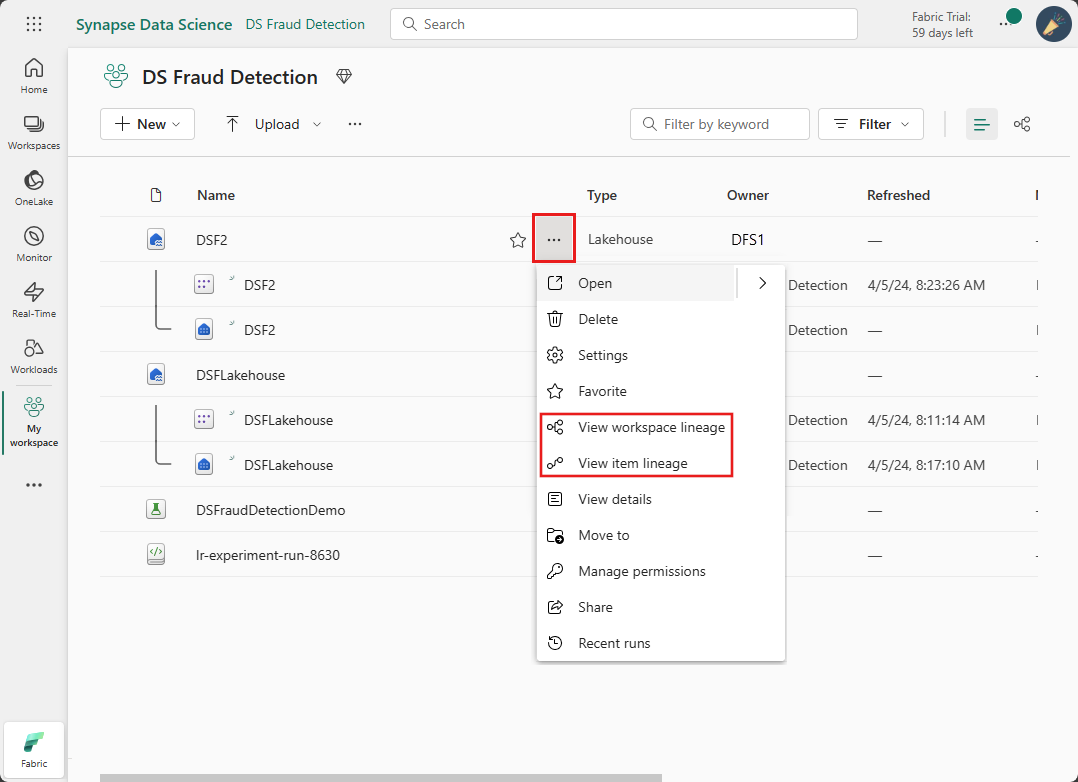Open Real-Time in the sidebar
The width and height of the screenshot is (1078, 782).
[34, 300]
